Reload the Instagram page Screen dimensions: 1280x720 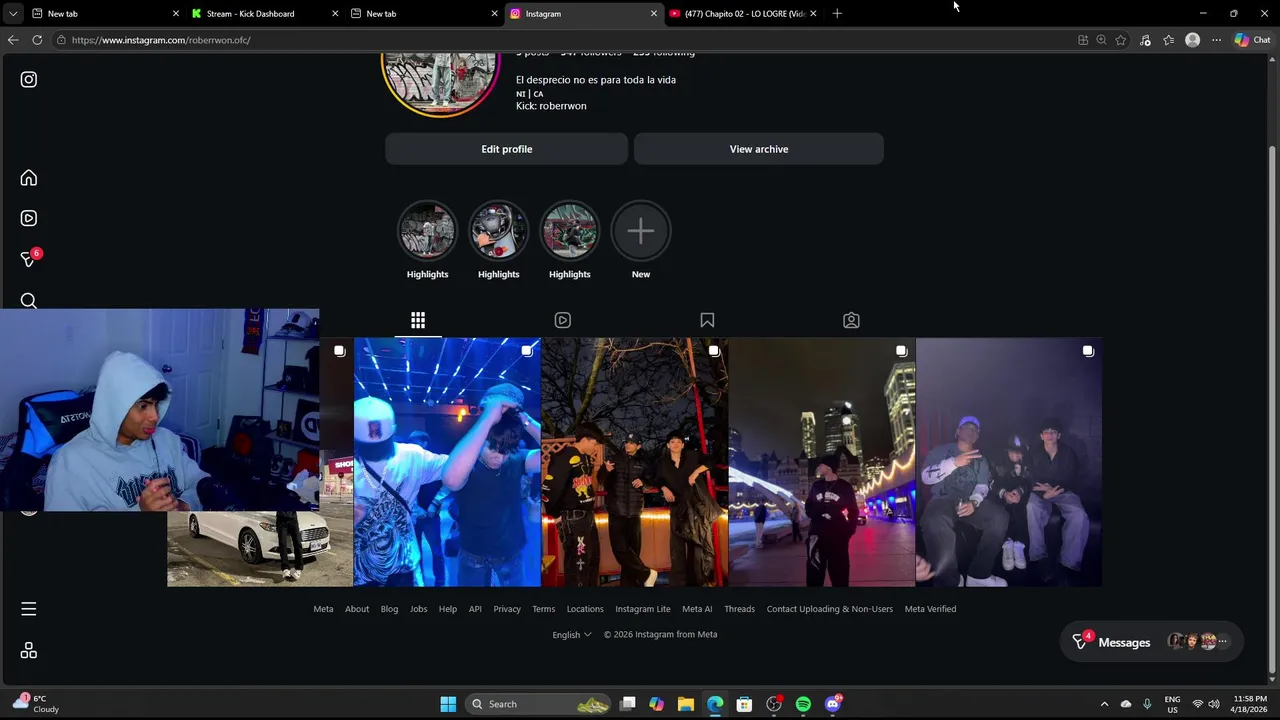pyautogui.click(x=37, y=40)
